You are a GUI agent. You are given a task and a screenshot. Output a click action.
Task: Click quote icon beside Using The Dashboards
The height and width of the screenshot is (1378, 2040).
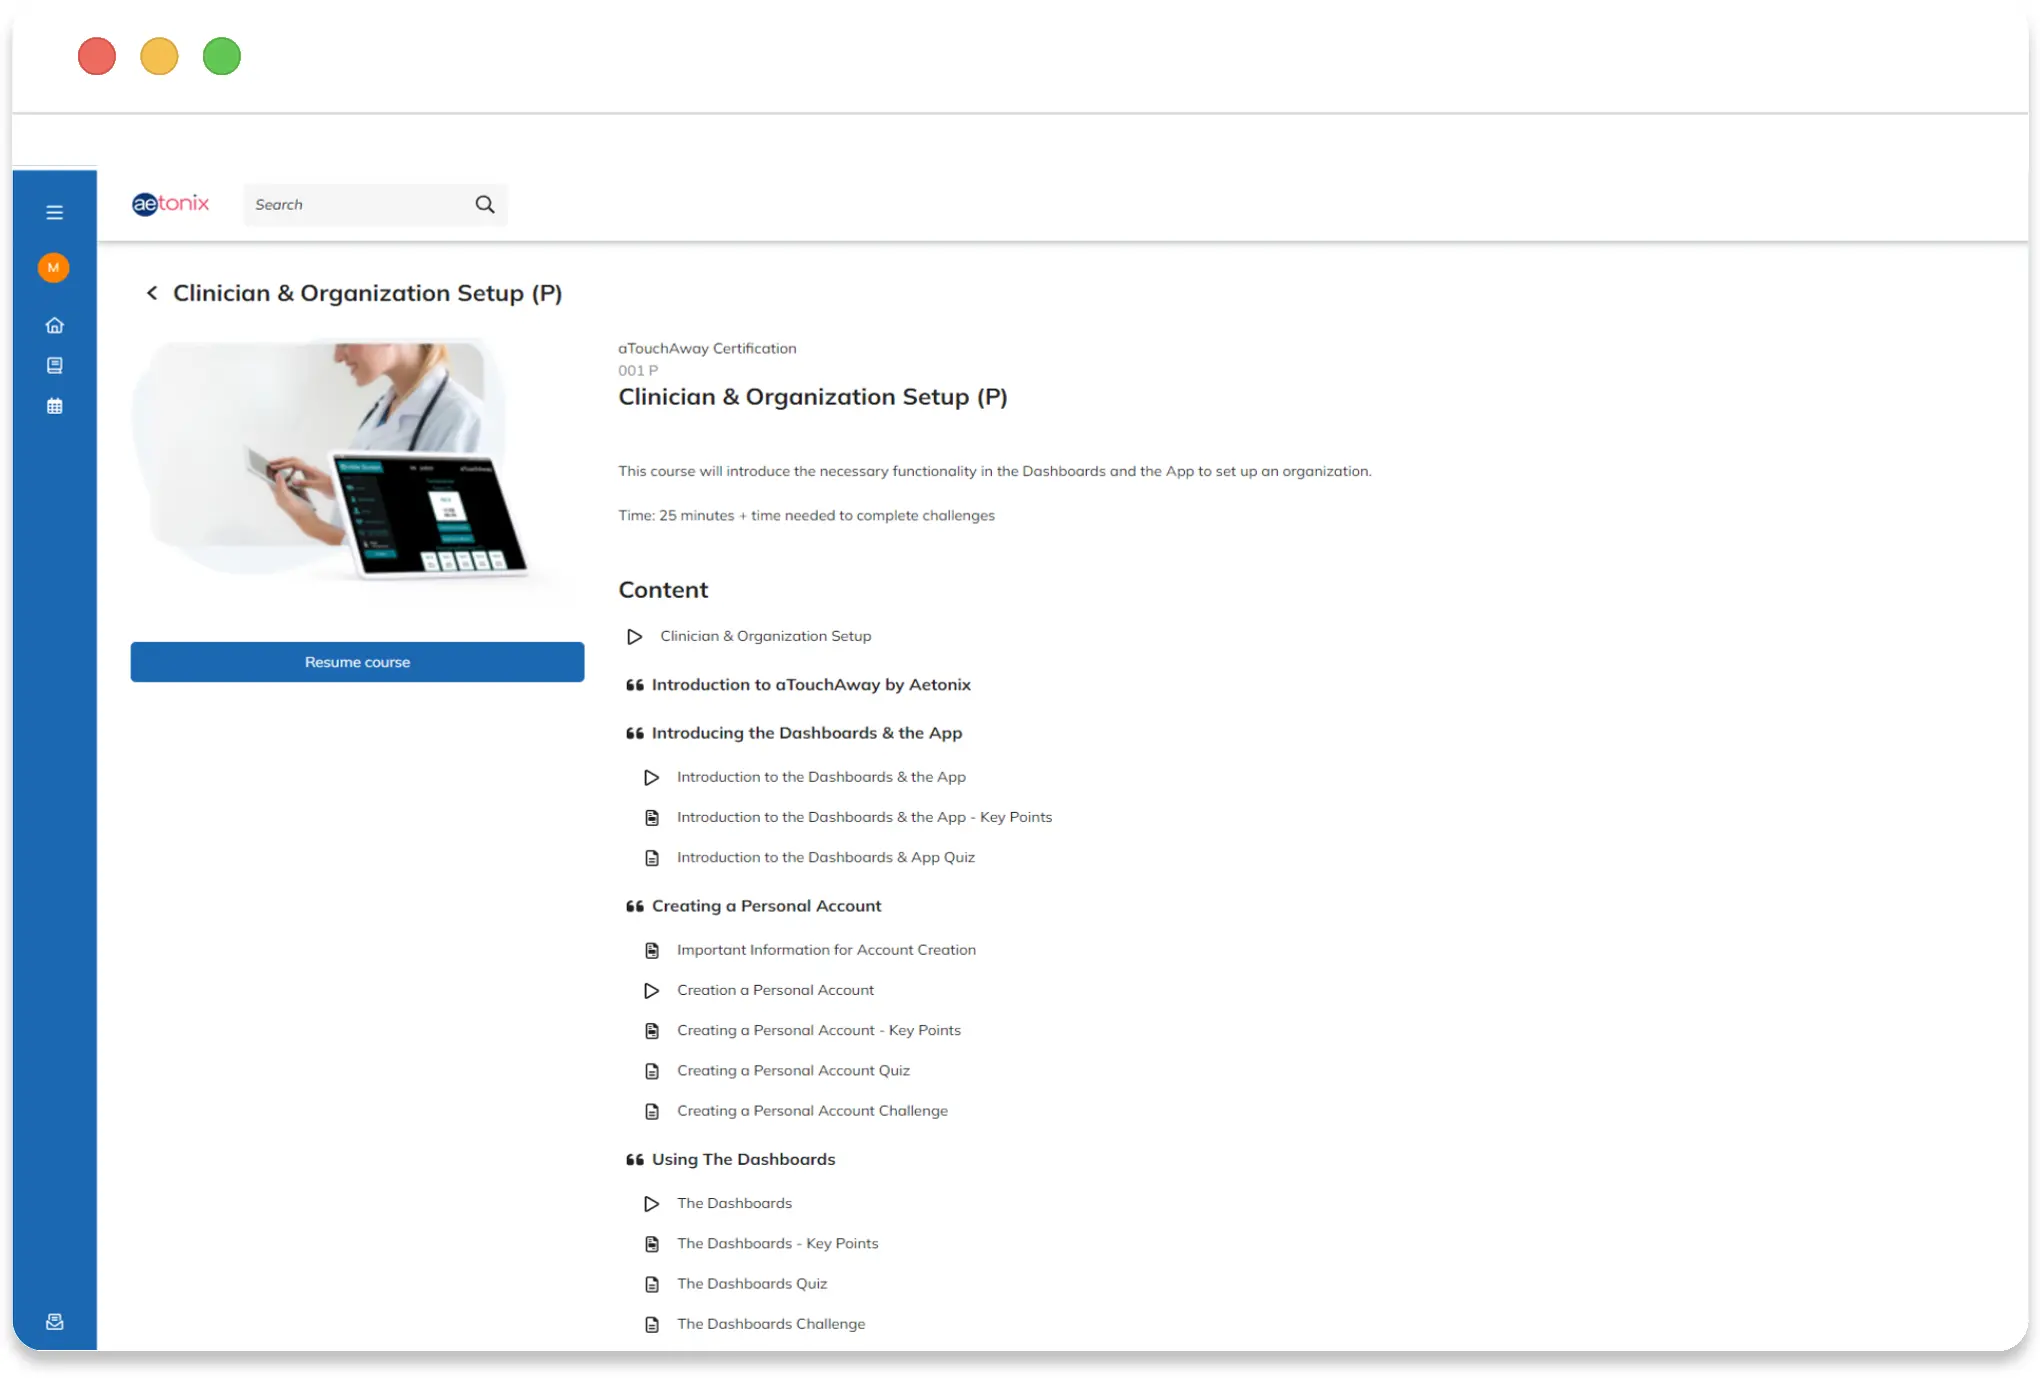coord(634,1160)
